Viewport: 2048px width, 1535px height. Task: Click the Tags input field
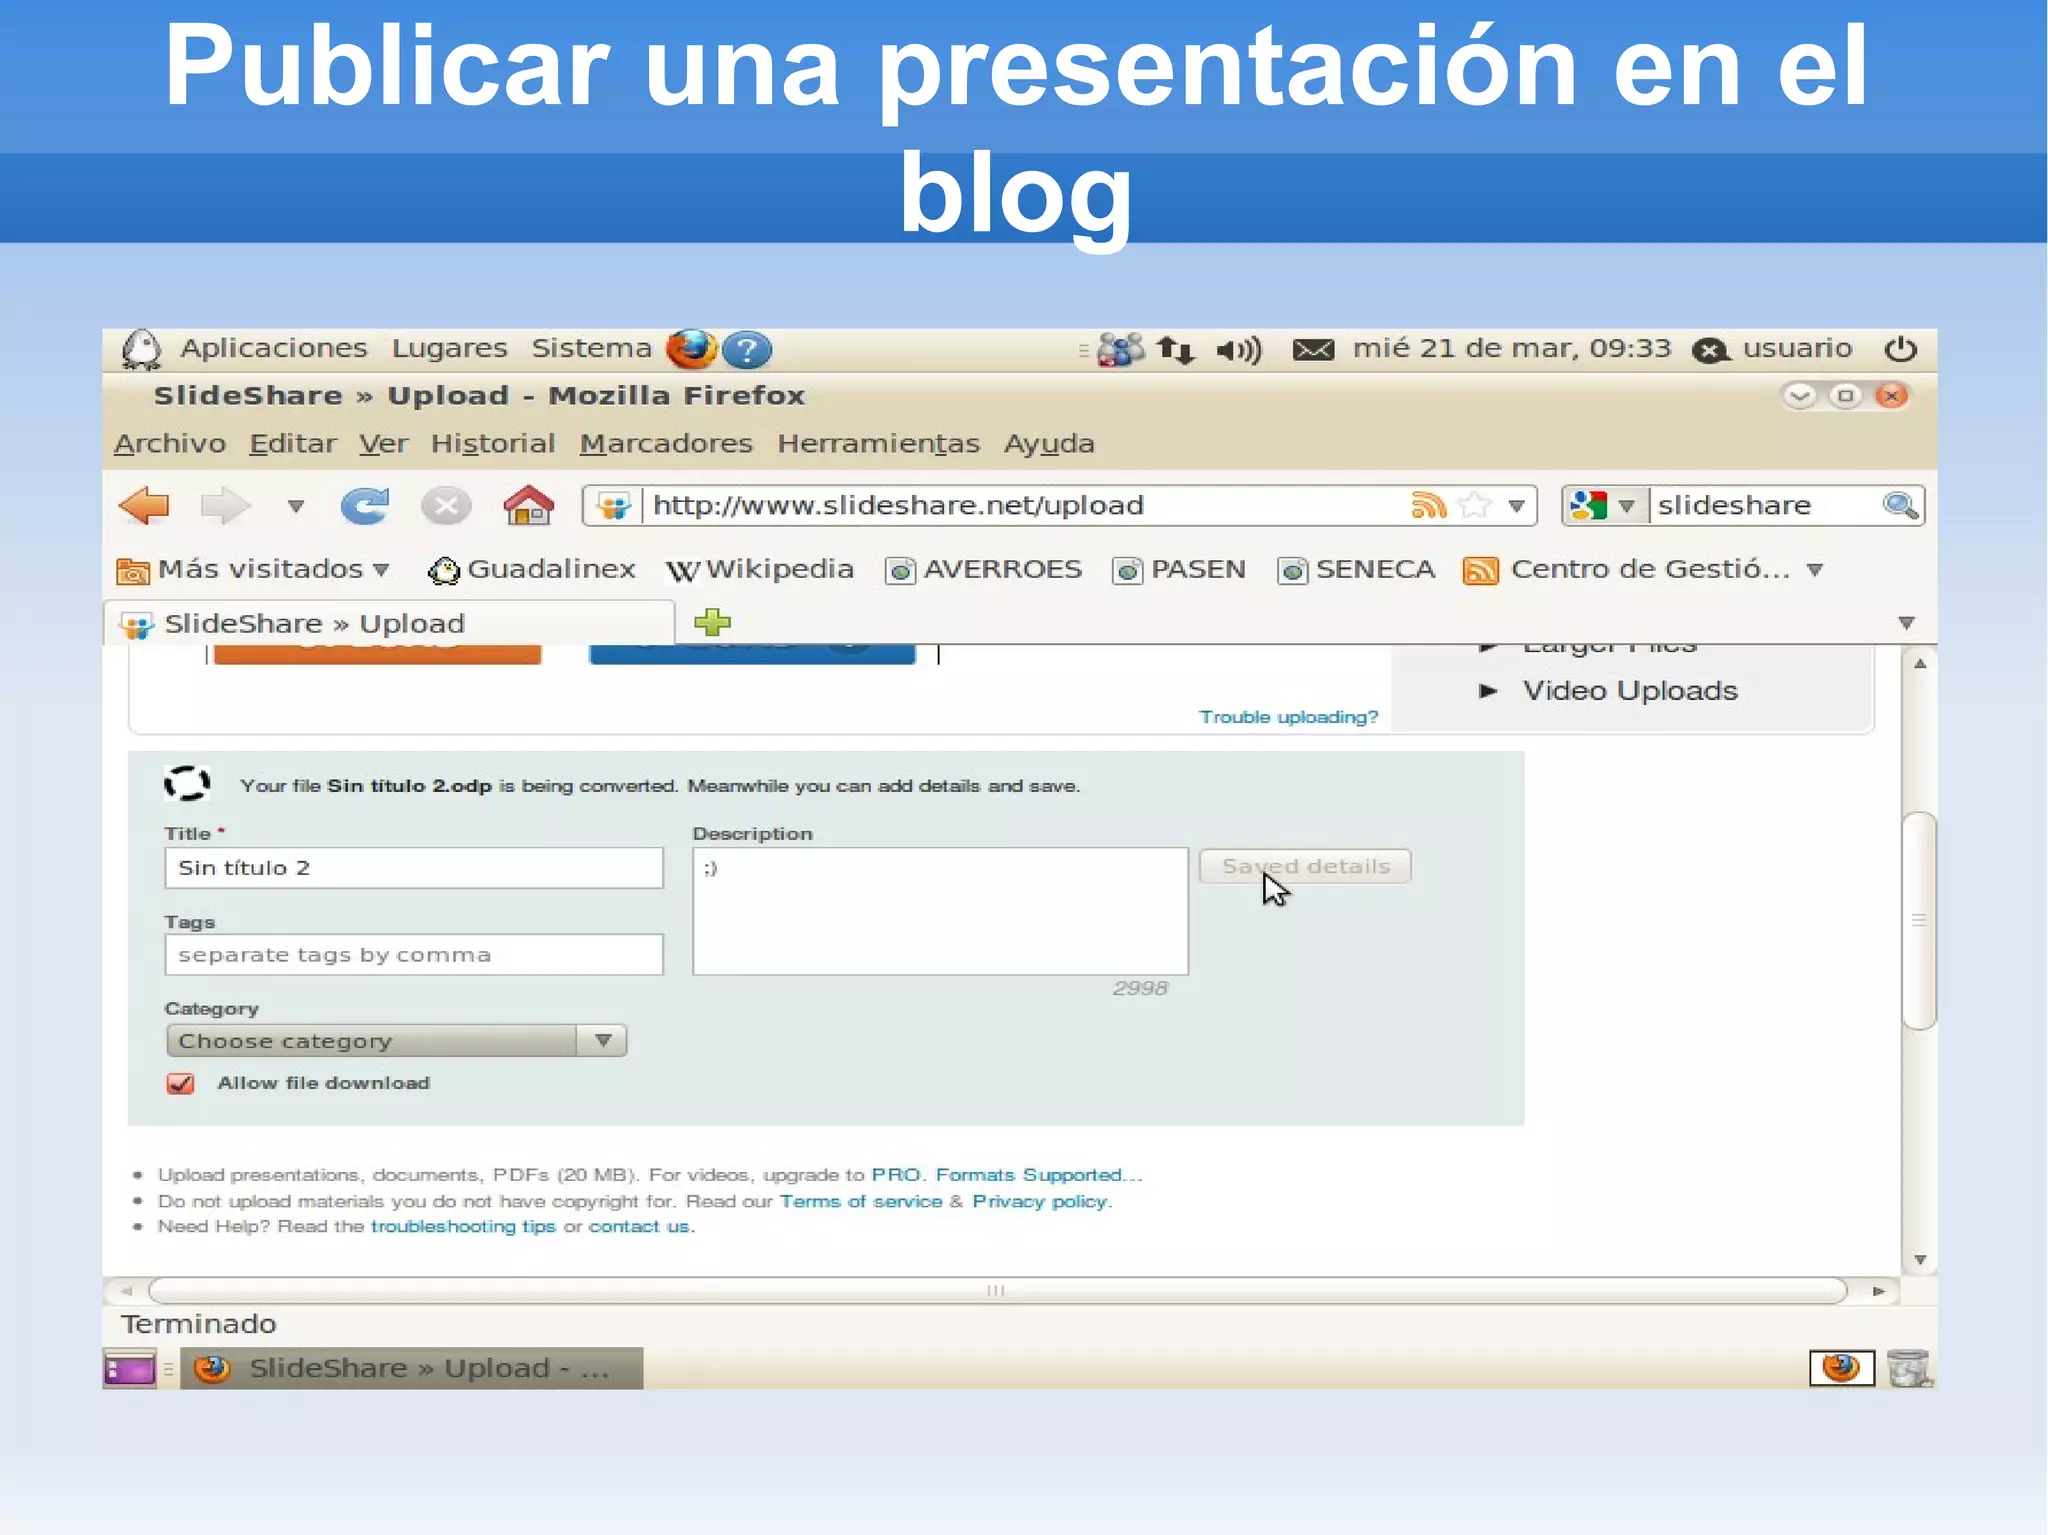pyautogui.click(x=413, y=955)
